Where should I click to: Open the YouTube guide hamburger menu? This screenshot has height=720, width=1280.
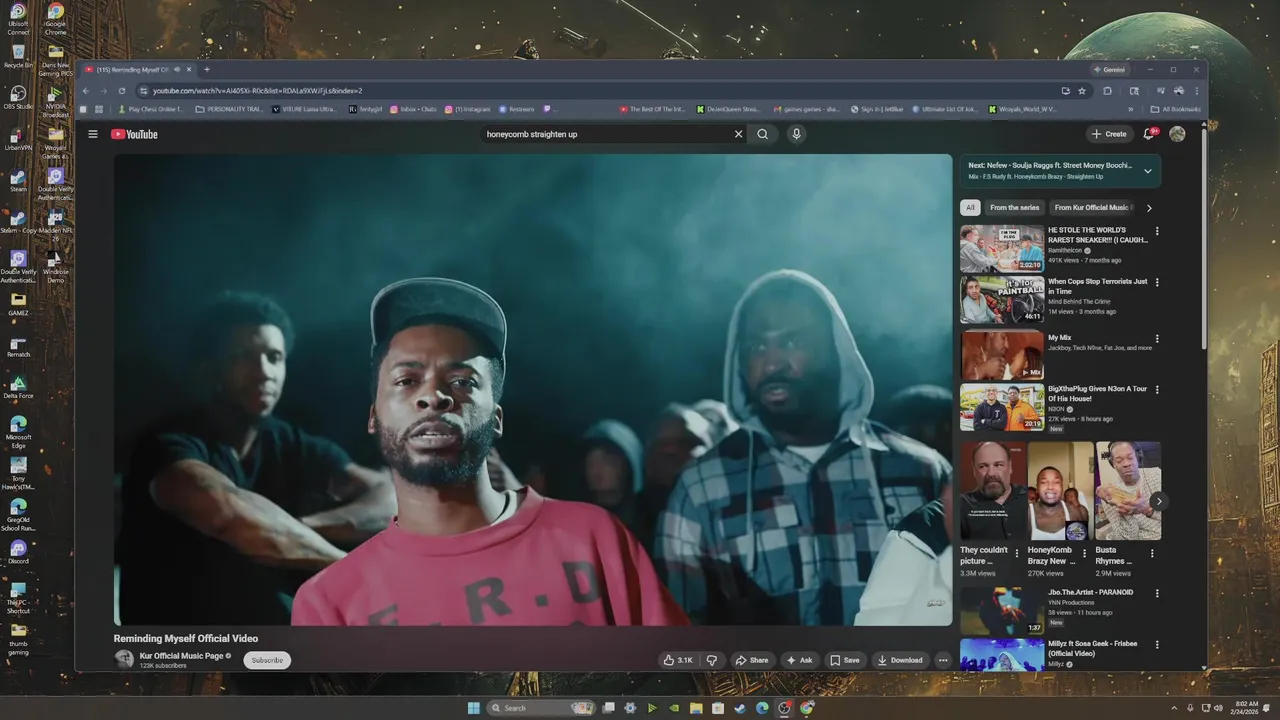93,134
